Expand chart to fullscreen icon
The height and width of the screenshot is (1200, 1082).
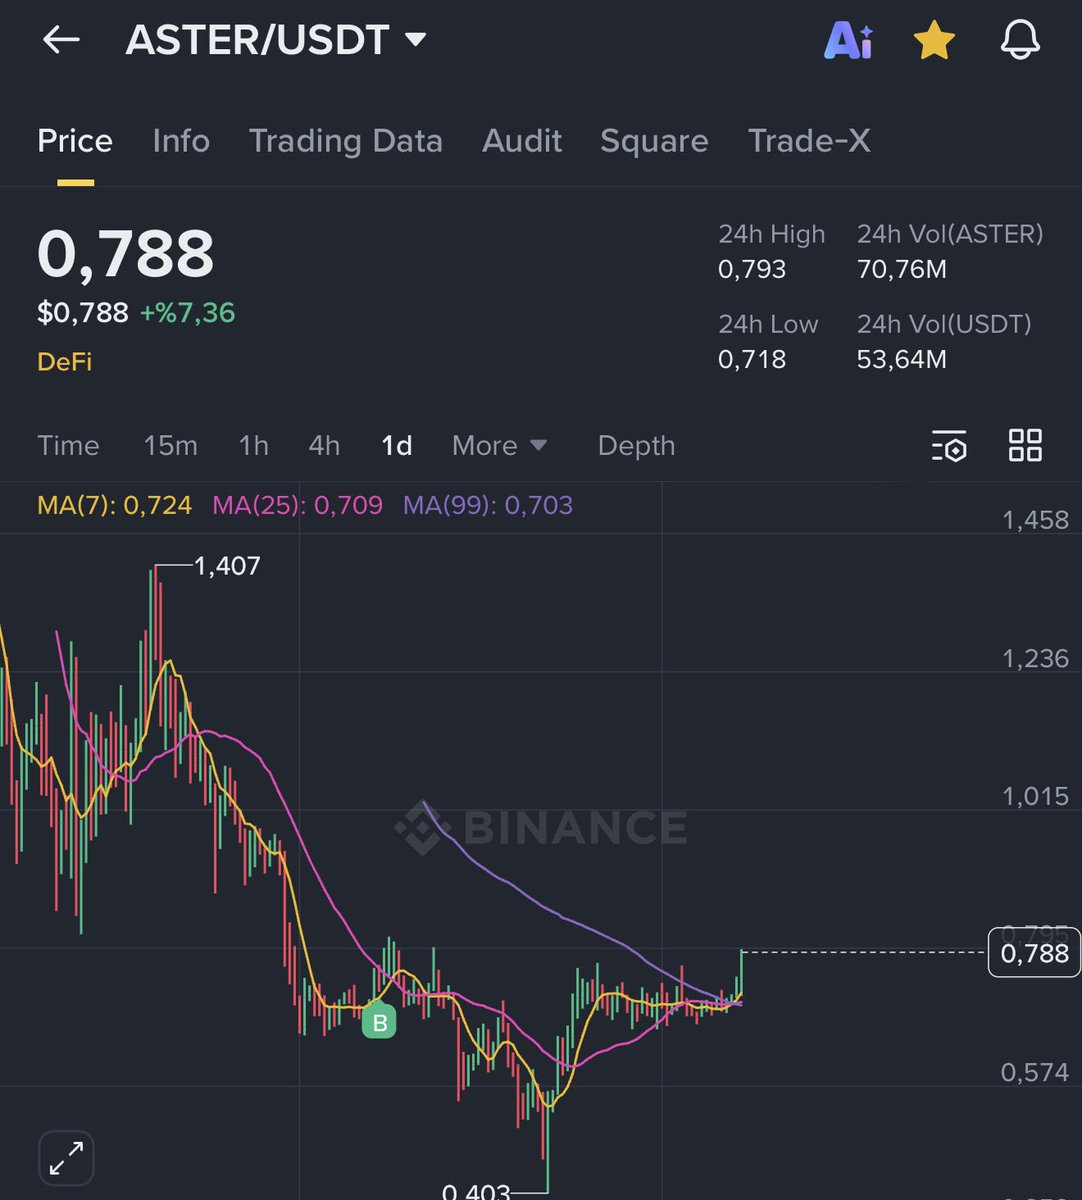tap(66, 1158)
